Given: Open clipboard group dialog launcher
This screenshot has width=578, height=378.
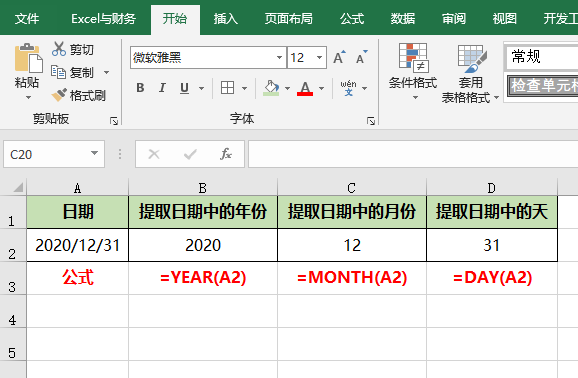Looking at the screenshot, I should (x=114, y=121).
